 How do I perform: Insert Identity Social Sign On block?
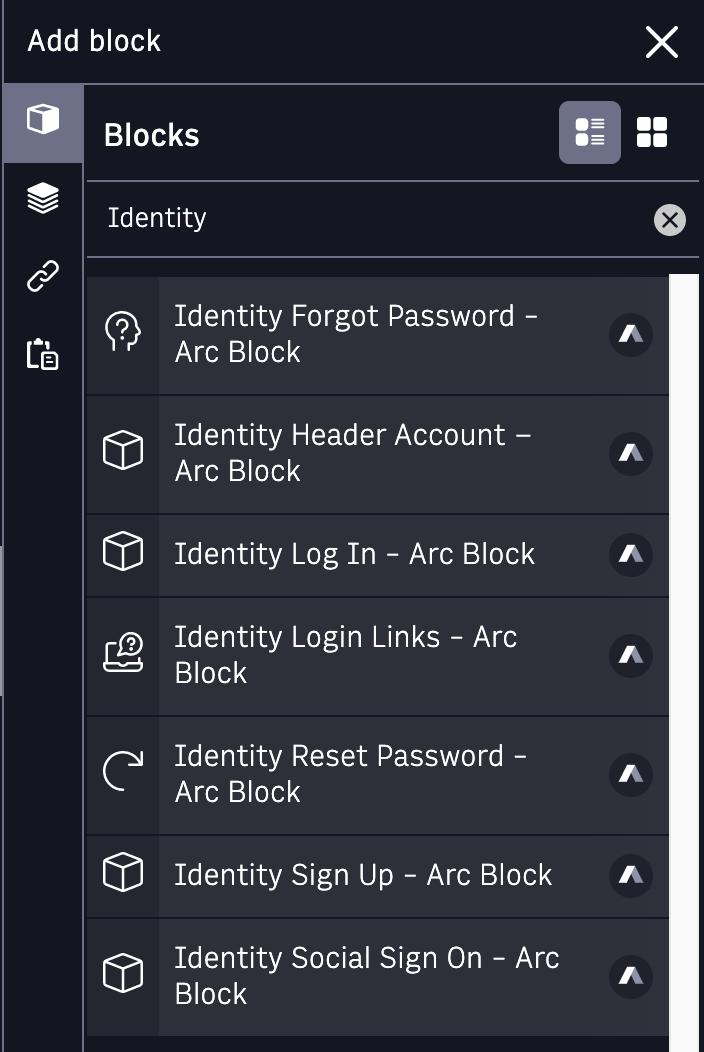[x=377, y=976]
